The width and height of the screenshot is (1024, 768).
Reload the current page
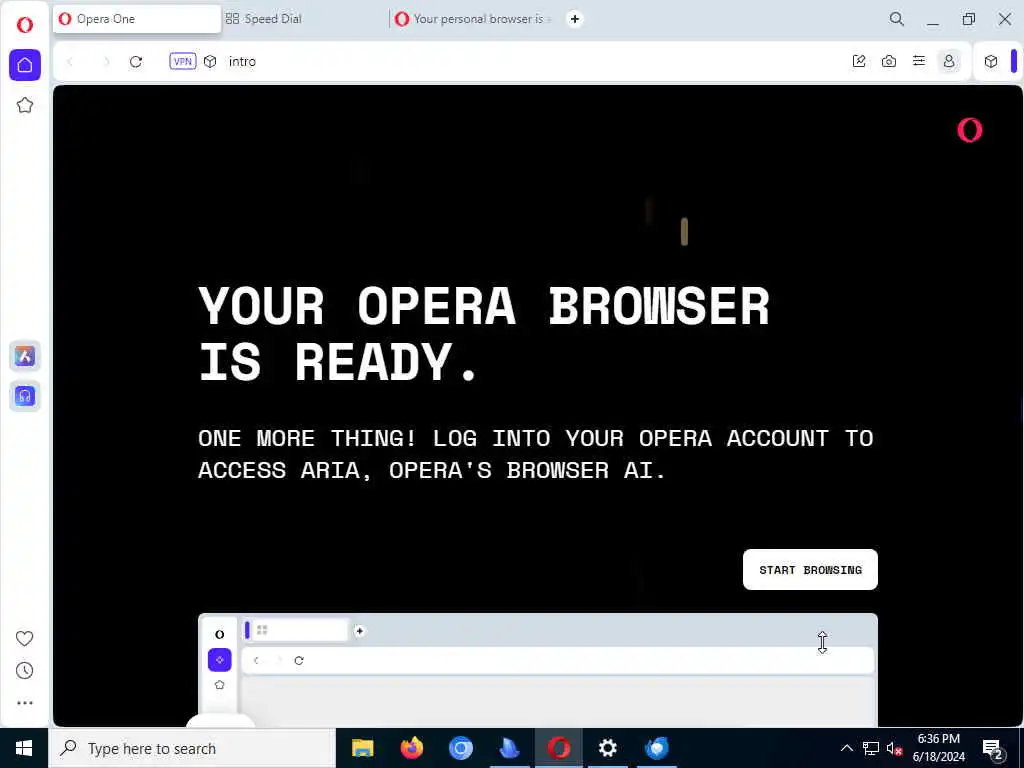136,61
